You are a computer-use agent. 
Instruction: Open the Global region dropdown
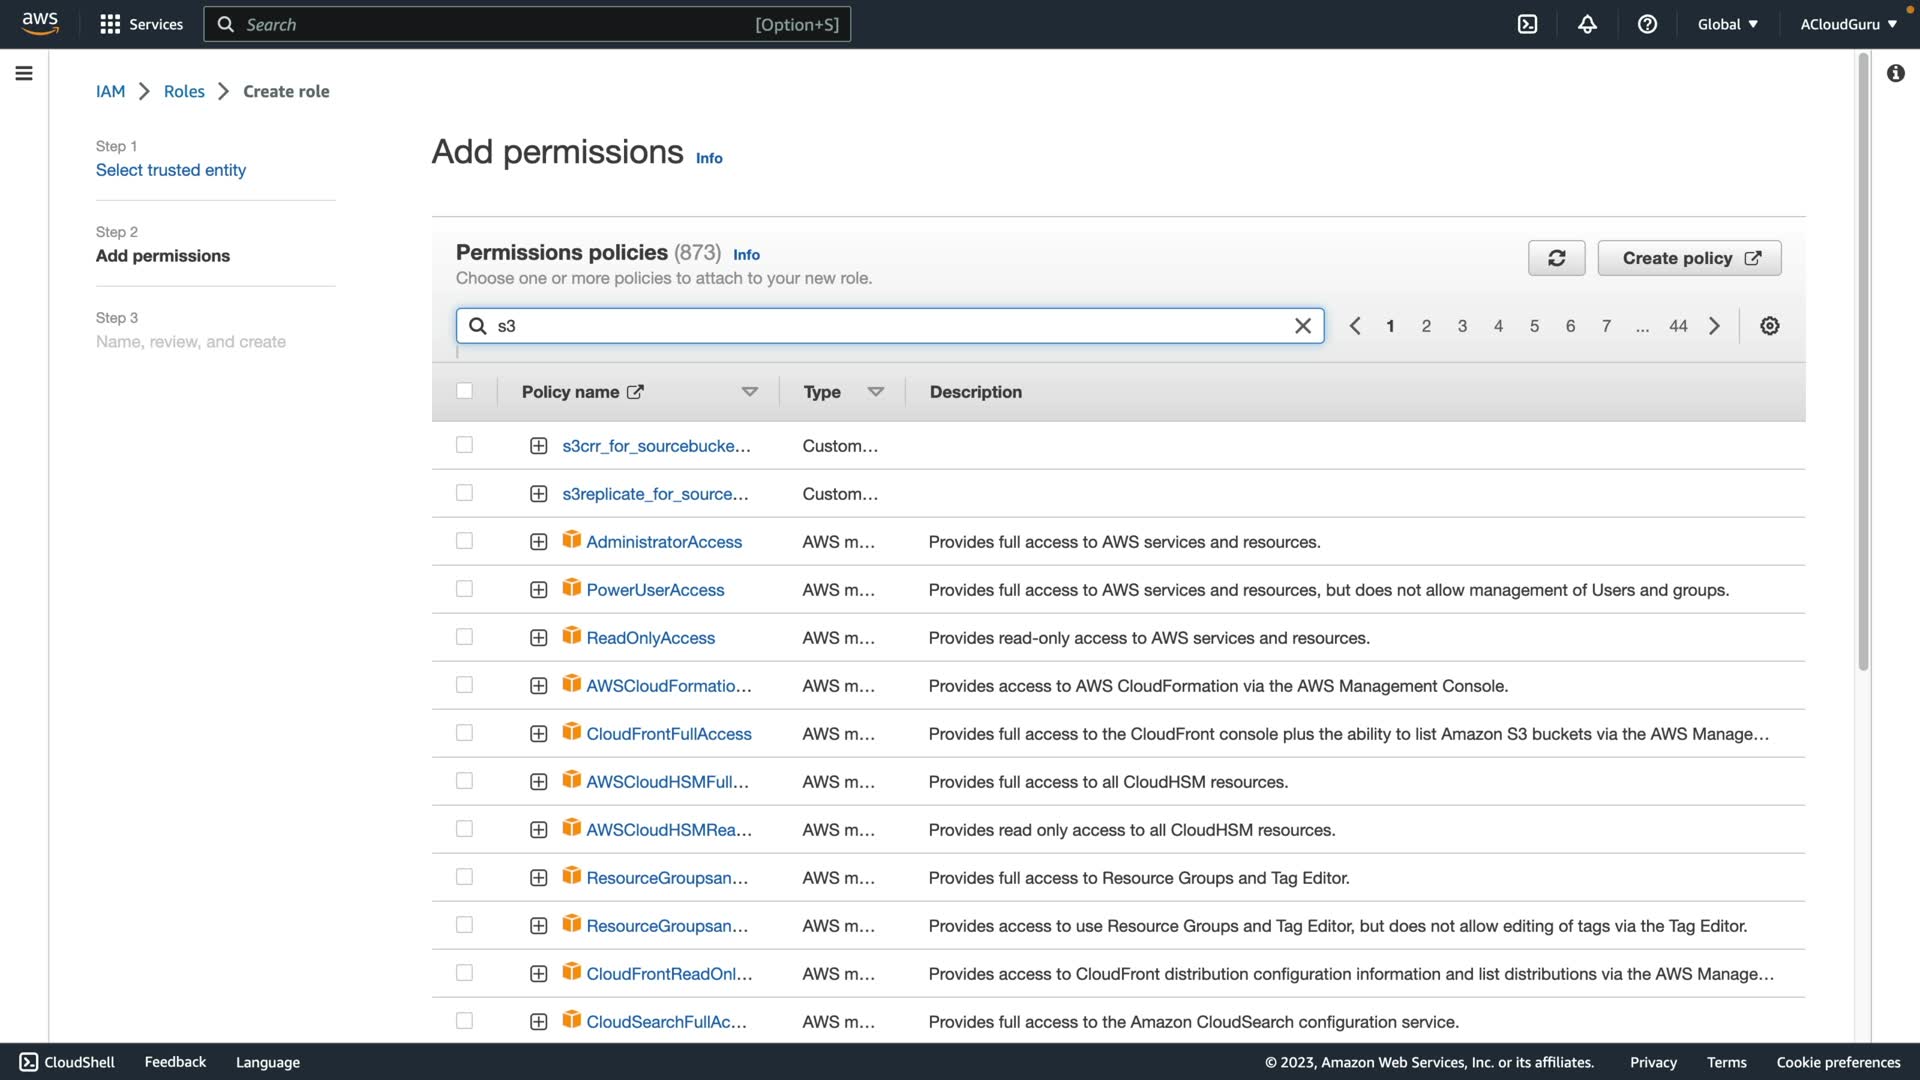1727,24
